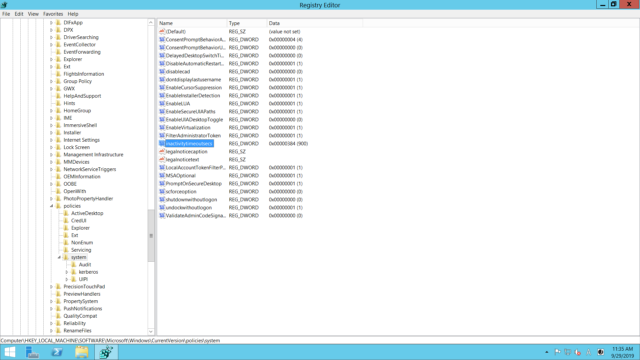This screenshot has width=640, height=360.
Task: Collapse the system tree node
Action: pyautogui.click(x=59, y=257)
